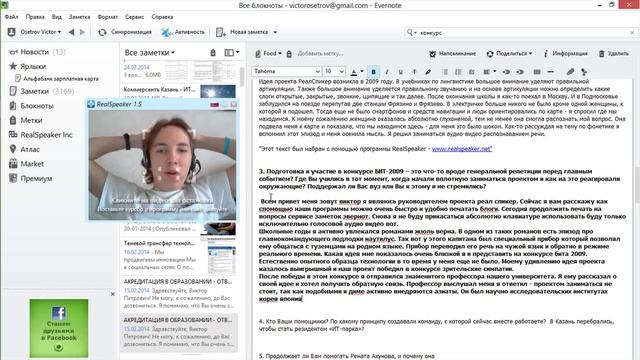Expand the Новая заметка dropdown arrow
The height and width of the screenshot is (360, 640).
[275, 32]
